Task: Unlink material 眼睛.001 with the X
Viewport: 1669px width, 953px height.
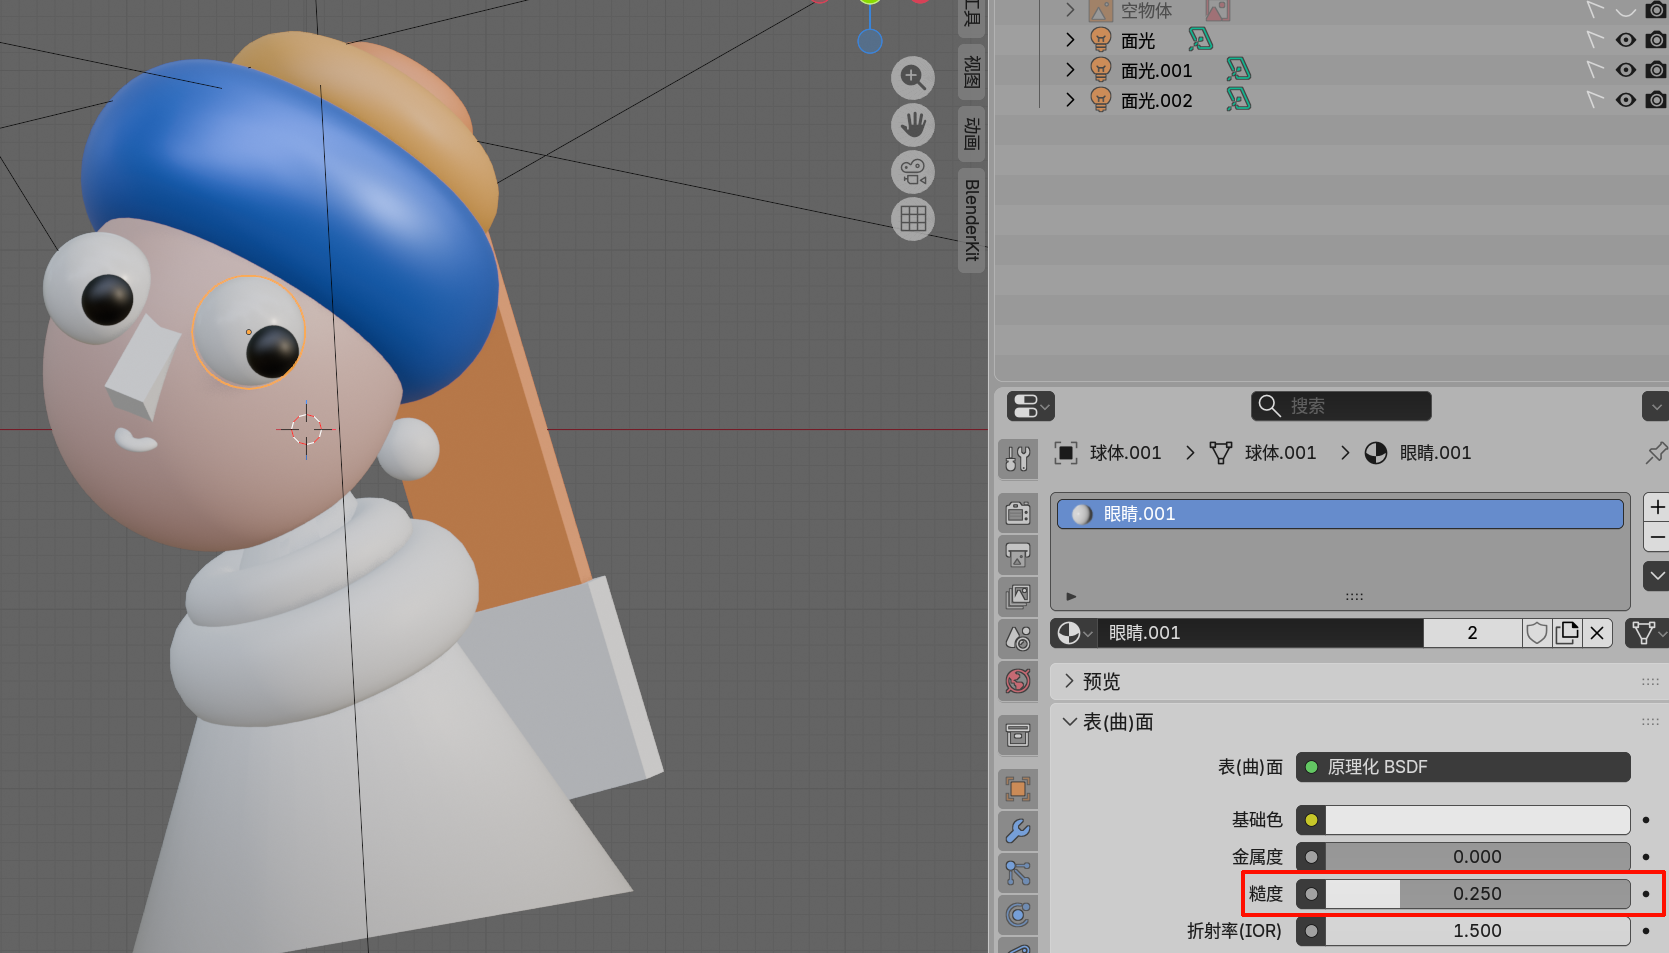Action: 1597,633
